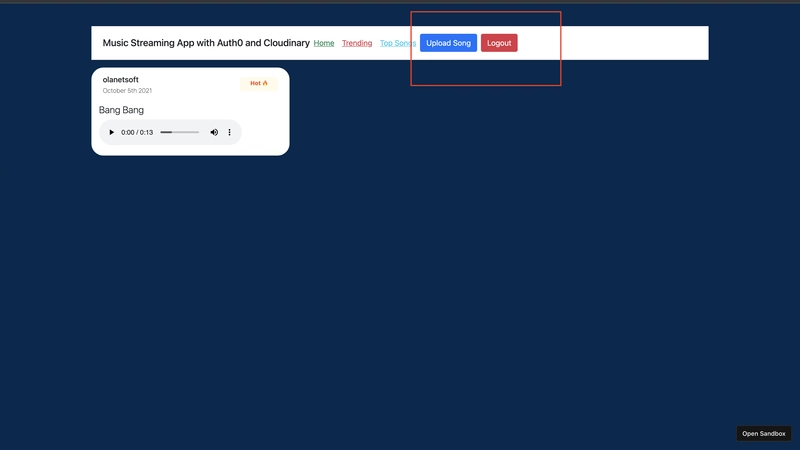Click empty area of the white navigation bar
The width and height of the screenshot is (800, 450).
click(620, 43)
